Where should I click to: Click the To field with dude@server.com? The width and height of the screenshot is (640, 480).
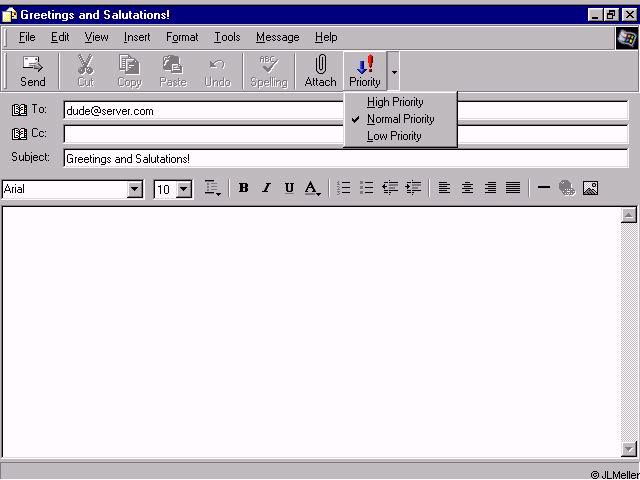pos(346,111)
